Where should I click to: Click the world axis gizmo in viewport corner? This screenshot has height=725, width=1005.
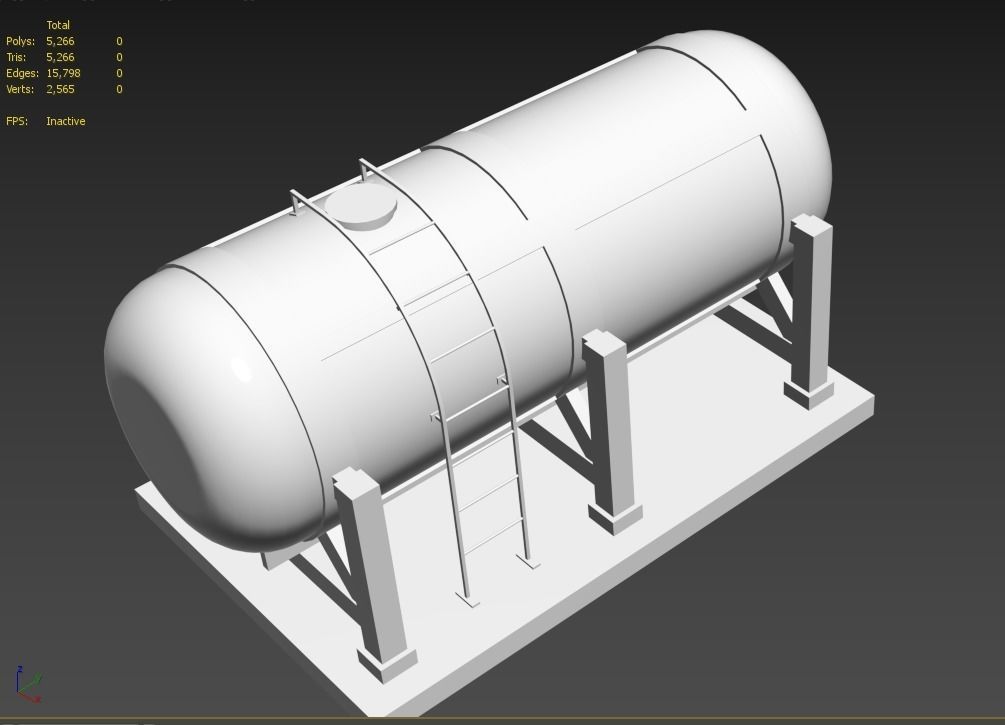click(x=25, y=687)
